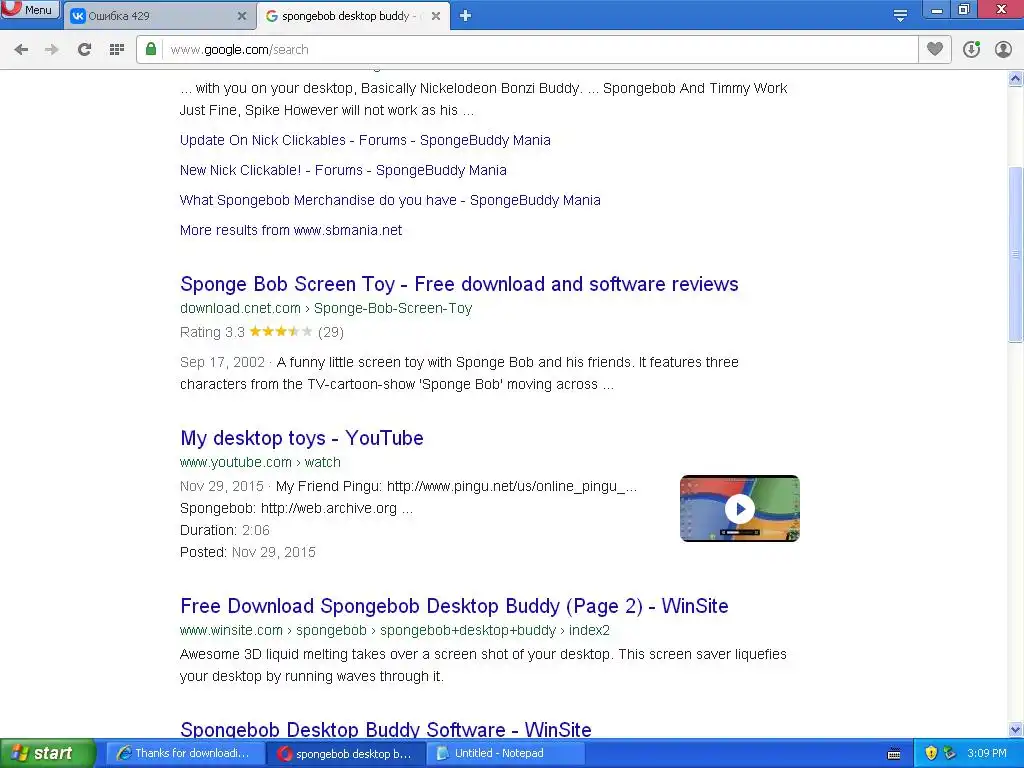This screenshot has width=1024, height=768.
Task: Click the network connection tray icon
Action: point(950,754)
